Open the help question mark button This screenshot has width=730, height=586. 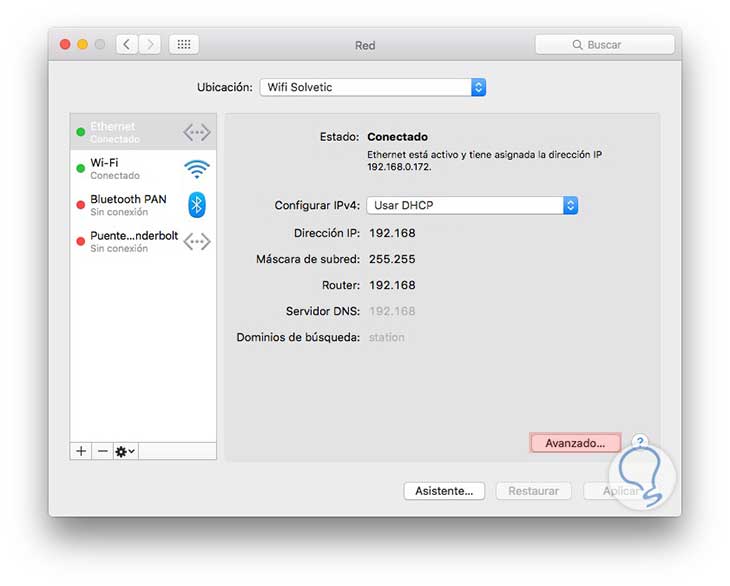point(641,441)
